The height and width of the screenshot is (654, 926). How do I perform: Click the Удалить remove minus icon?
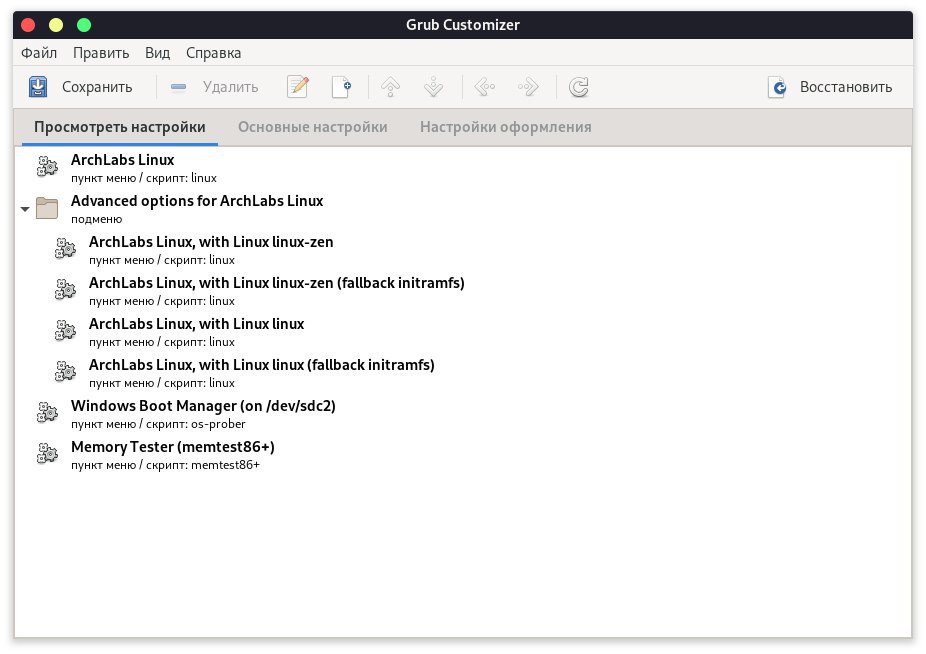pos(178,87)
